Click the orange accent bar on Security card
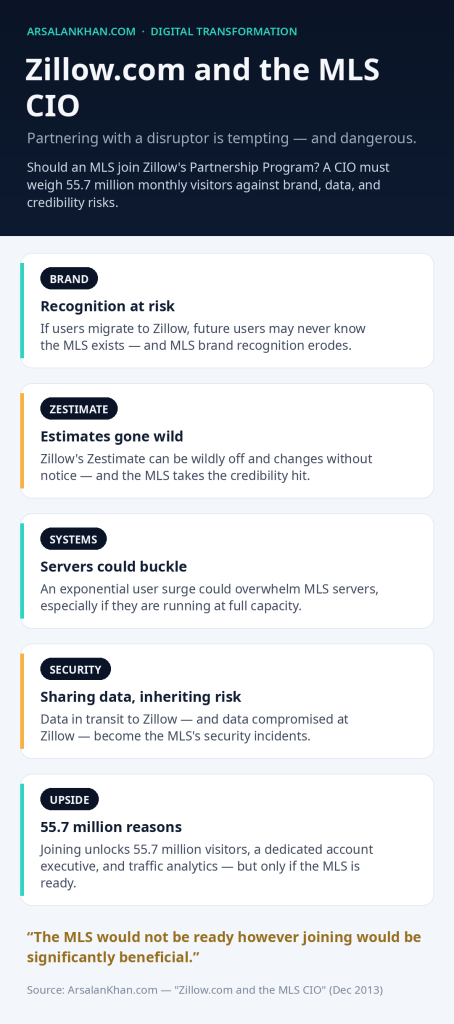This screenshot has width=454, height=1024. [22, 701]
